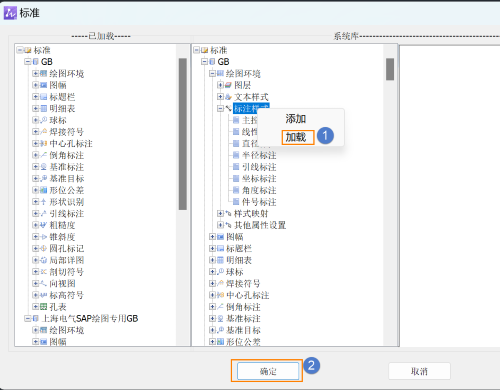
Task: Select 球标 in system library tree
Action: pyautogui.click(x=235, y=272)
